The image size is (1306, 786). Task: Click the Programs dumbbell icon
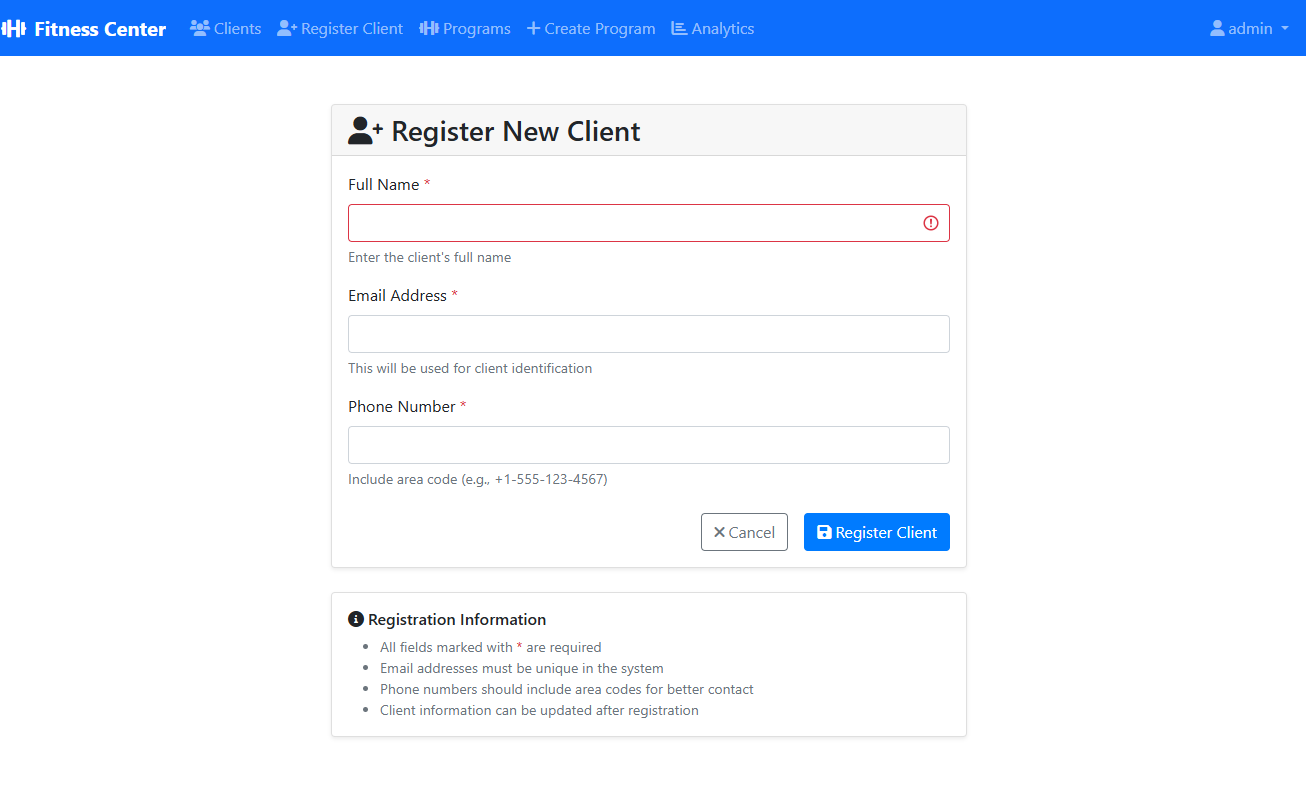pyautogui.click(x=429, y=29)
